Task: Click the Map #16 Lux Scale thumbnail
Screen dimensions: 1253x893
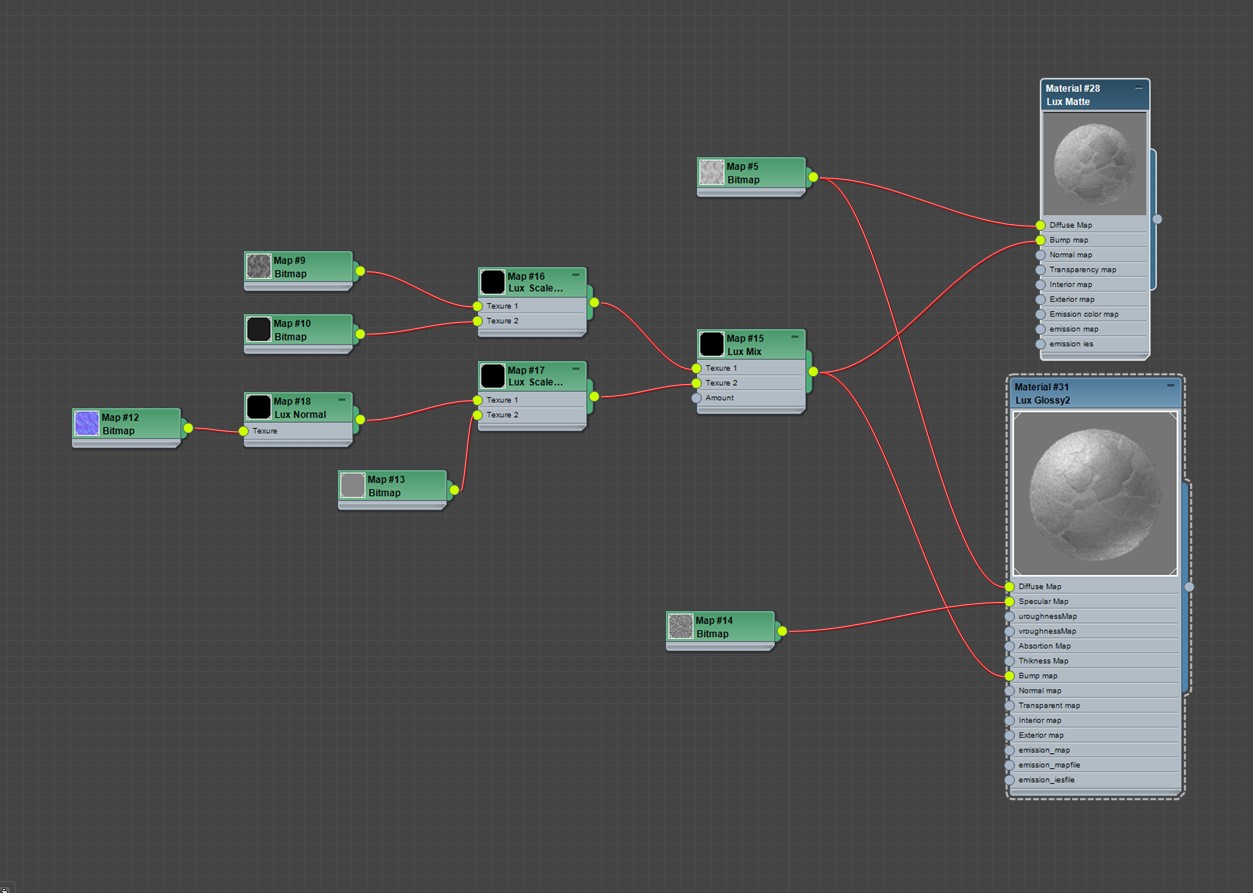Action: point(493,282)
